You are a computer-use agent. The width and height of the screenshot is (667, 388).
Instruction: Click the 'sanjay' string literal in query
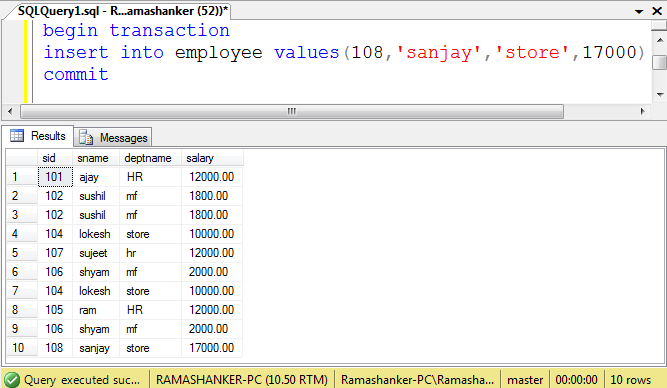tap(439, 53)
